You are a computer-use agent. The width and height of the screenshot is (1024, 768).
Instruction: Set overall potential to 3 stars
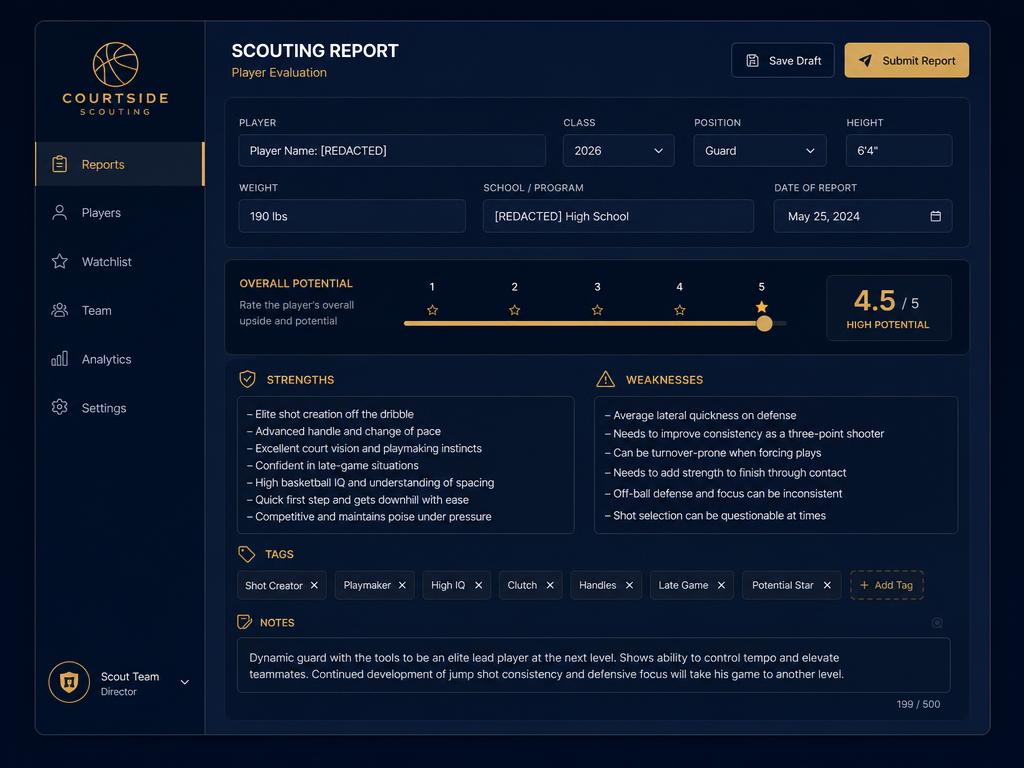click(597, 310)
